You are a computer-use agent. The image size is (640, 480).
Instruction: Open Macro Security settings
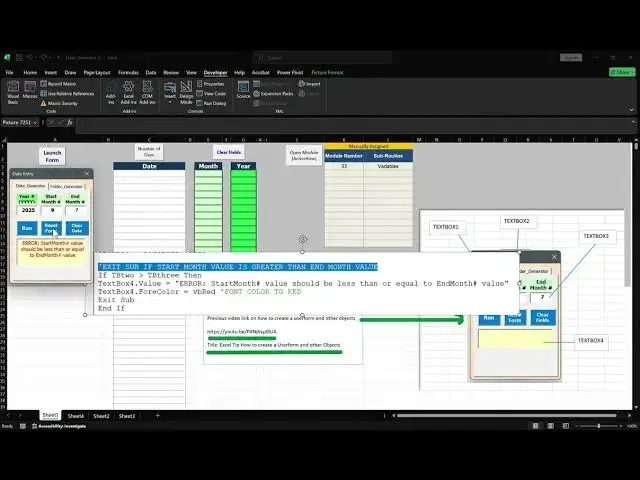(x=59, y=103)
